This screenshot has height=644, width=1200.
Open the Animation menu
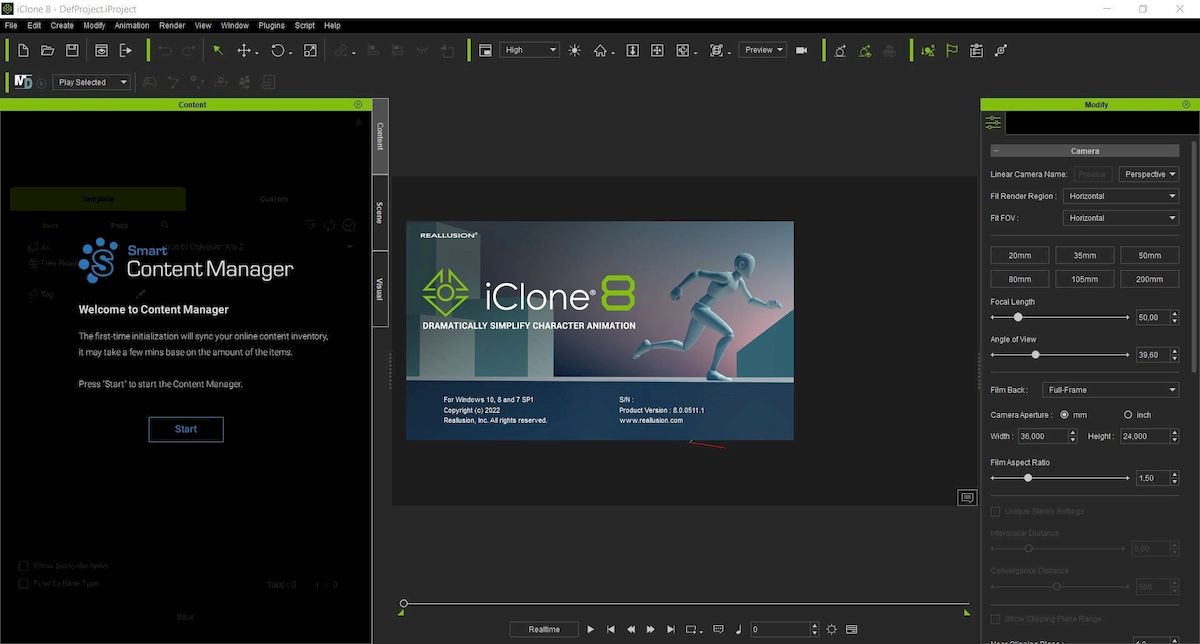click(x=131, y=25)
